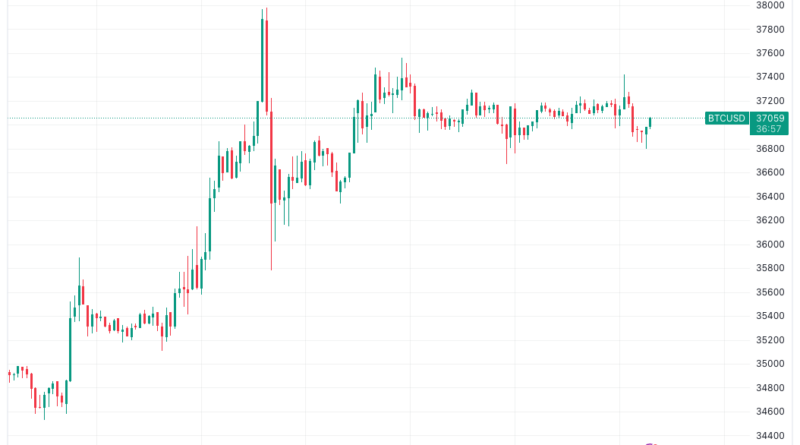Click the 36400 price axis label
Image resolution: width=800 pixels, height=445 pixels.
pyautogui.click(x=769, y=196)
